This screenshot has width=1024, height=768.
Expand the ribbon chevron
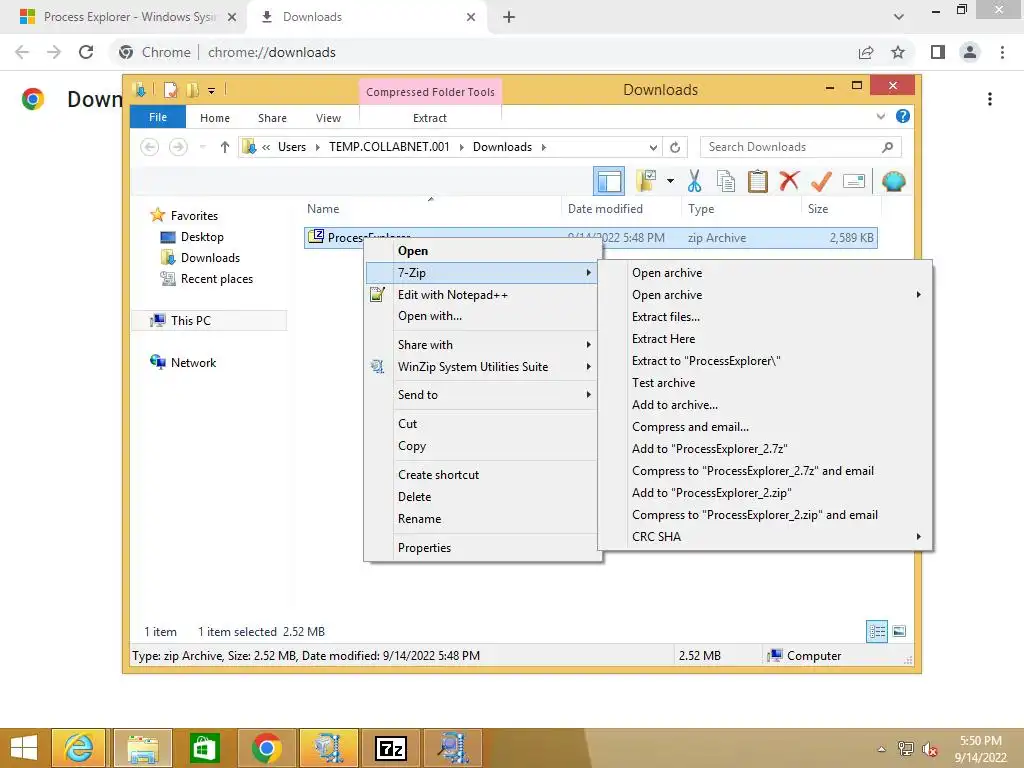click(880, 116)
